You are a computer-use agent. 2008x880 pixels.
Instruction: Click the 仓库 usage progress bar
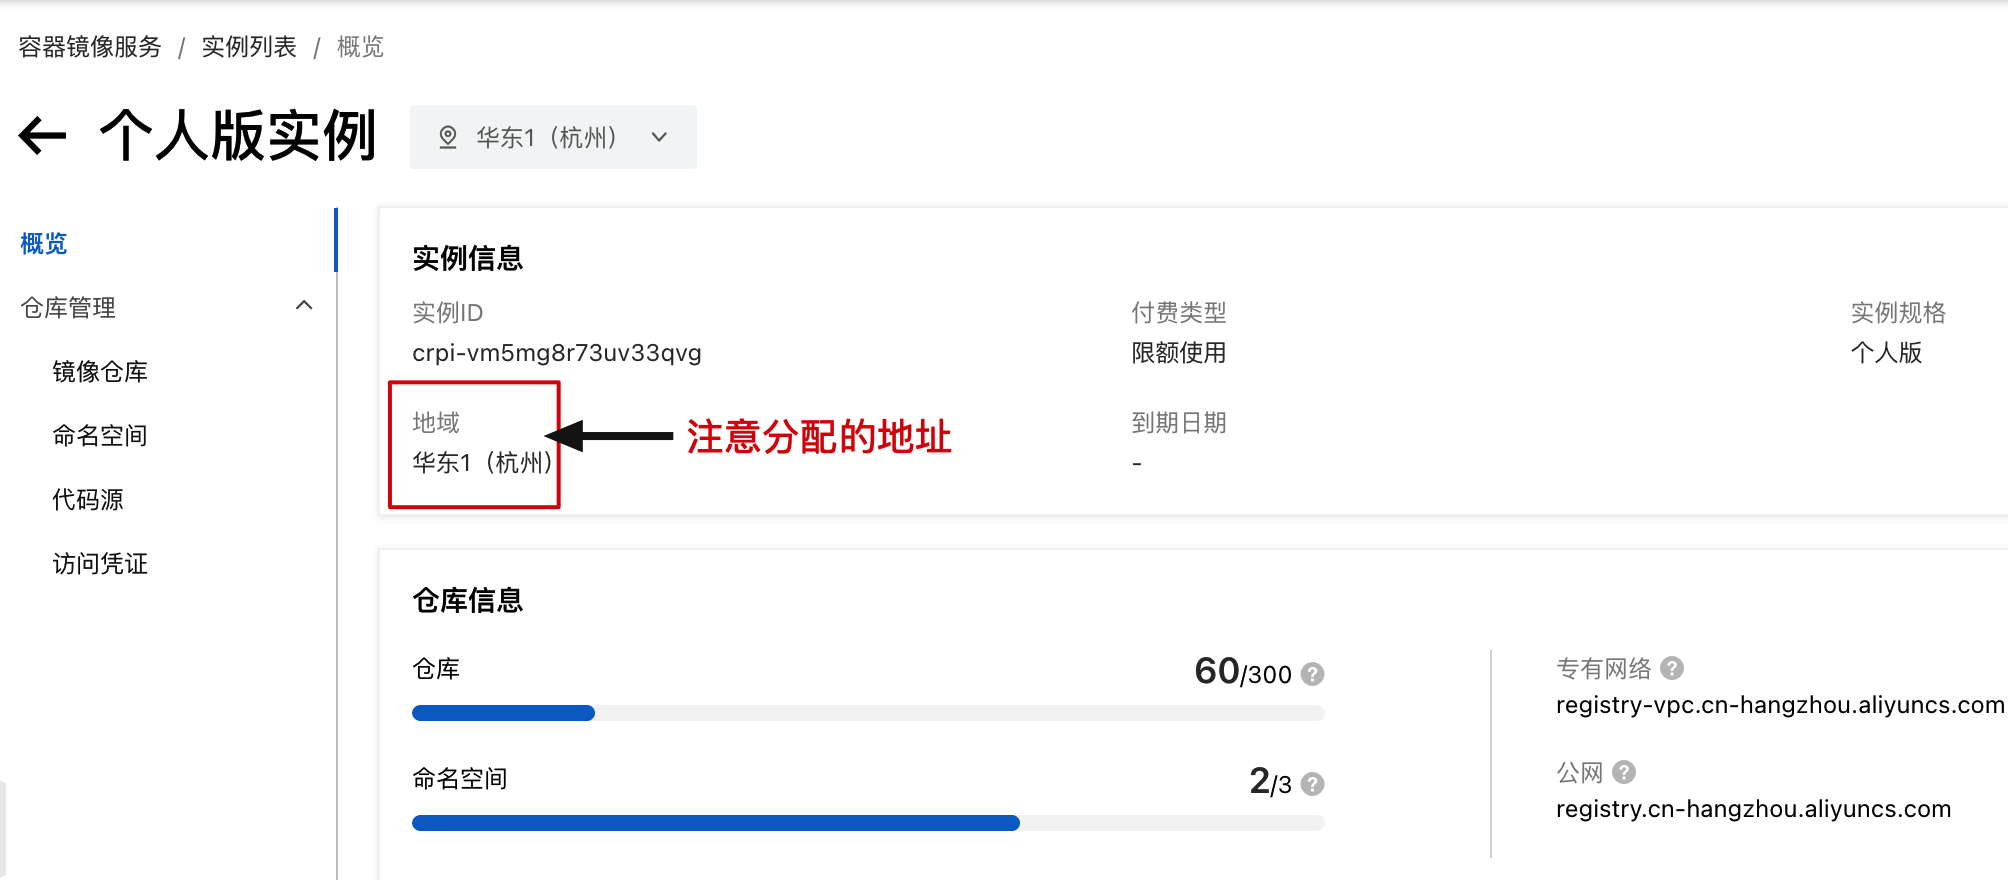click(x=868, y=713)
